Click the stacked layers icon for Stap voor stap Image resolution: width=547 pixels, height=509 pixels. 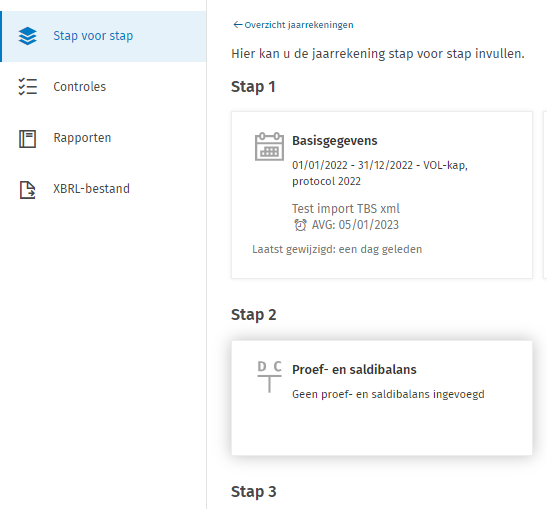28,36
